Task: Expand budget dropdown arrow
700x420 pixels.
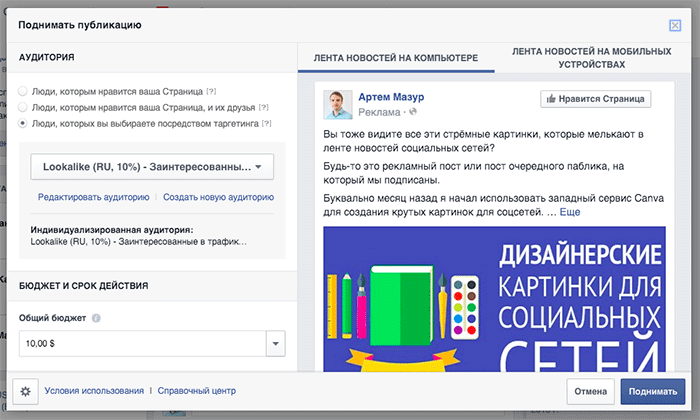Action: point(275,344)
